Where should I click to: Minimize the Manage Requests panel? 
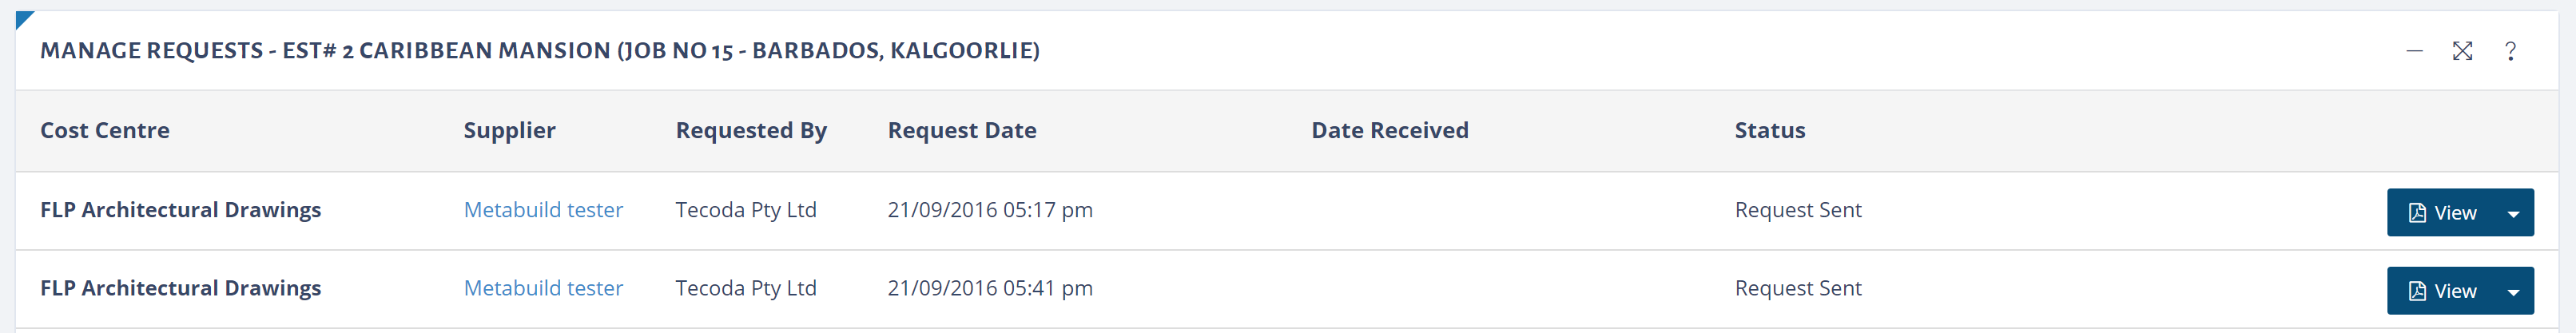point(2414,51)
